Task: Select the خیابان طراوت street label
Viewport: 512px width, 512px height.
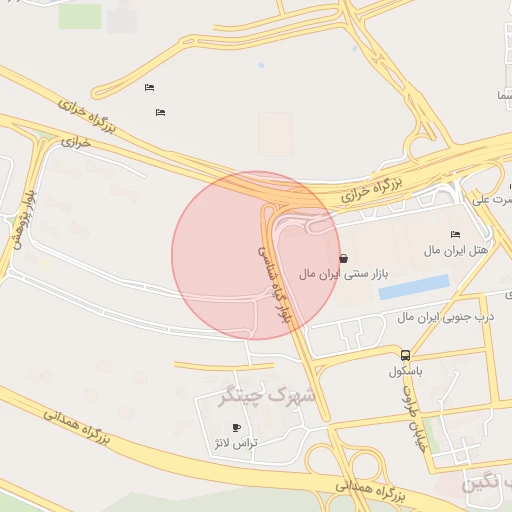Action: [x=413, y=419]
